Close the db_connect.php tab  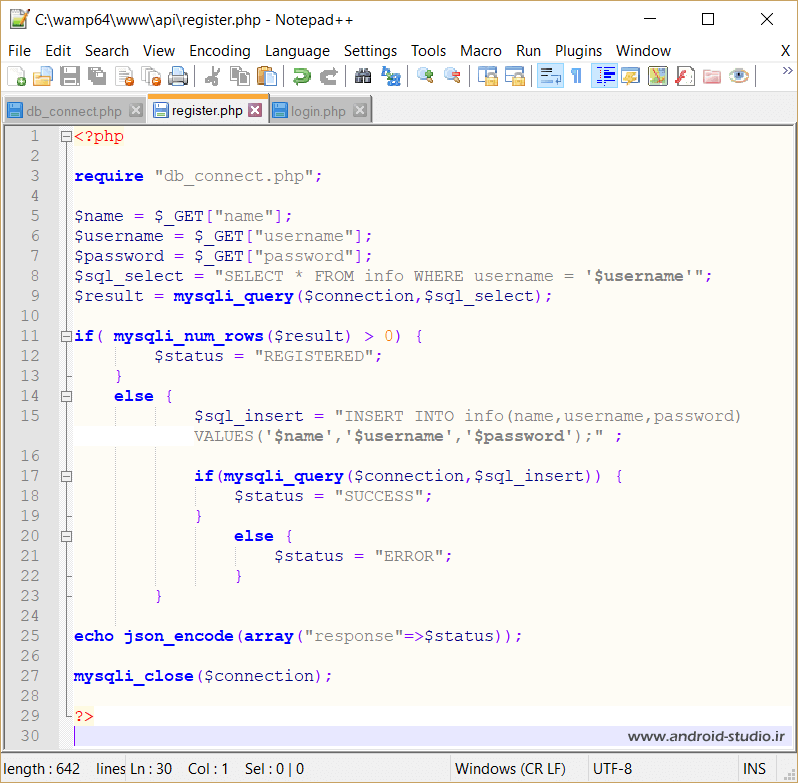136,110
